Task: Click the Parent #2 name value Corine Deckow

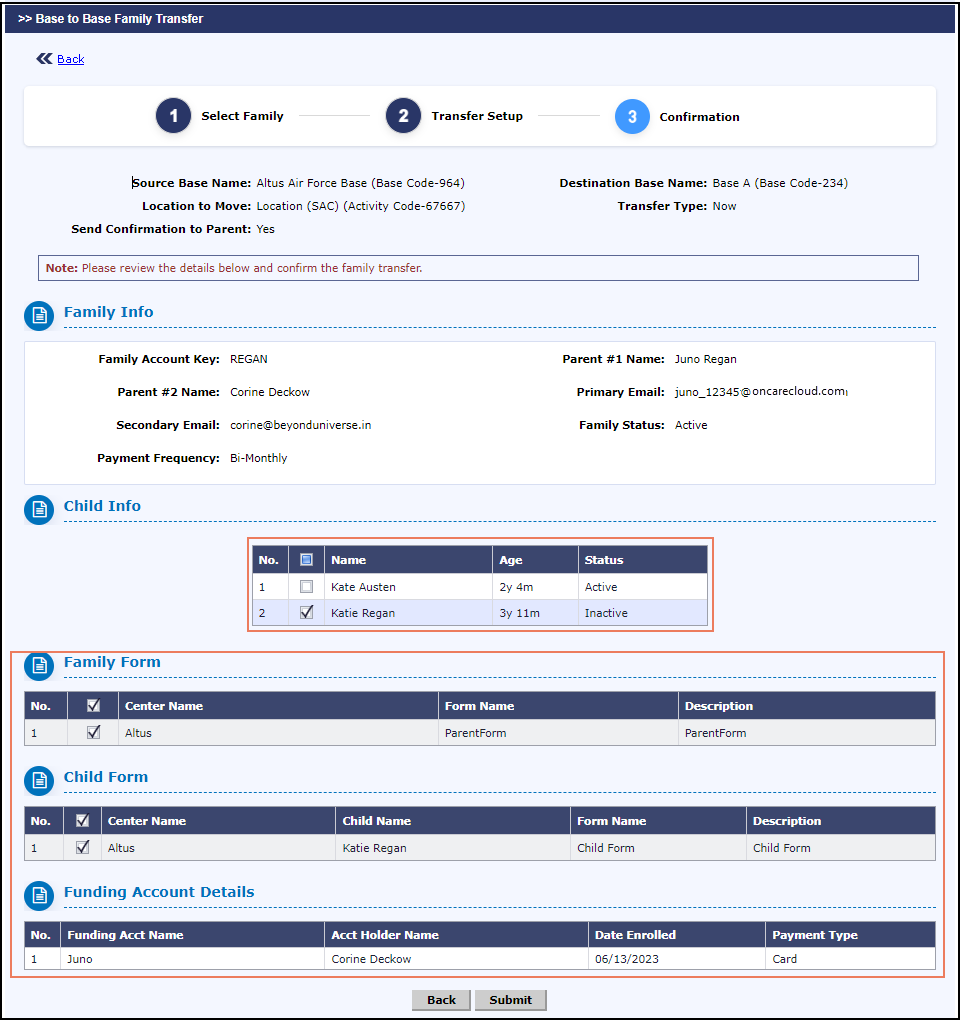Action: tap(270, 392)
